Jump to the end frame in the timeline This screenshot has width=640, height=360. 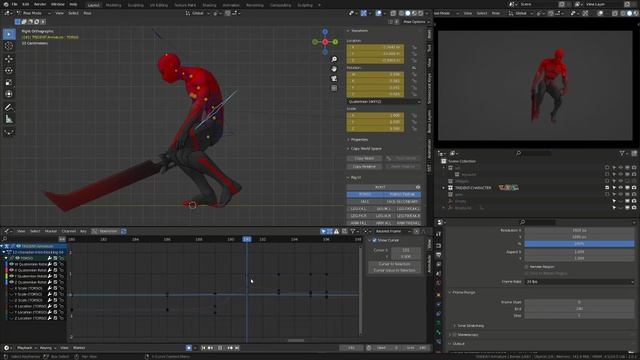click(237, 348)
